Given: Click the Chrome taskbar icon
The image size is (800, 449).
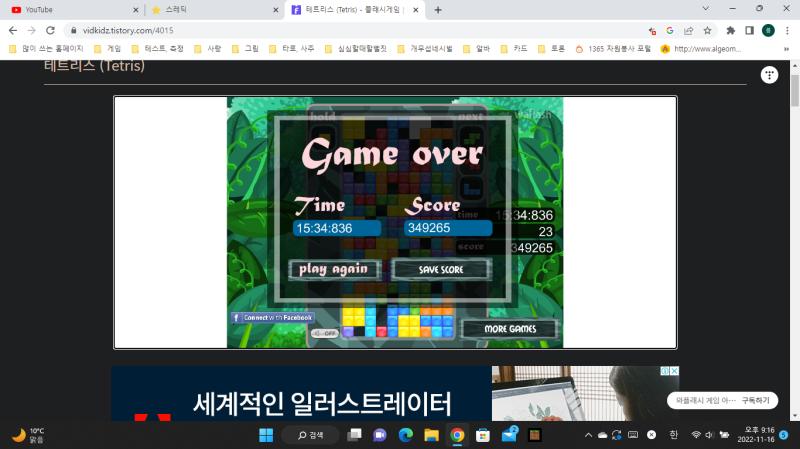Looking at the screenshot, I should coord(457,435).
